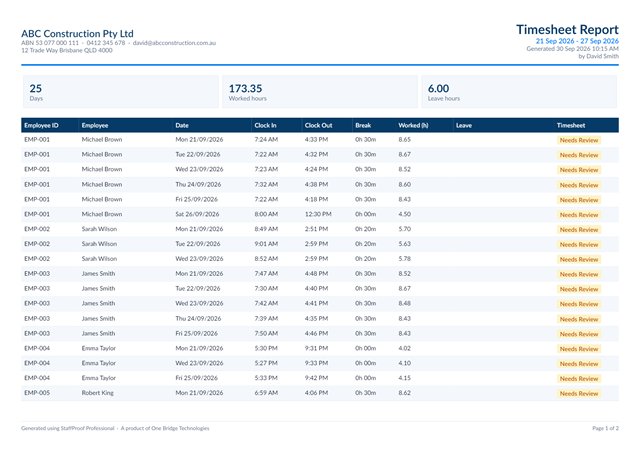Click the 8:00 AM clock in cell

click(266, 214)
